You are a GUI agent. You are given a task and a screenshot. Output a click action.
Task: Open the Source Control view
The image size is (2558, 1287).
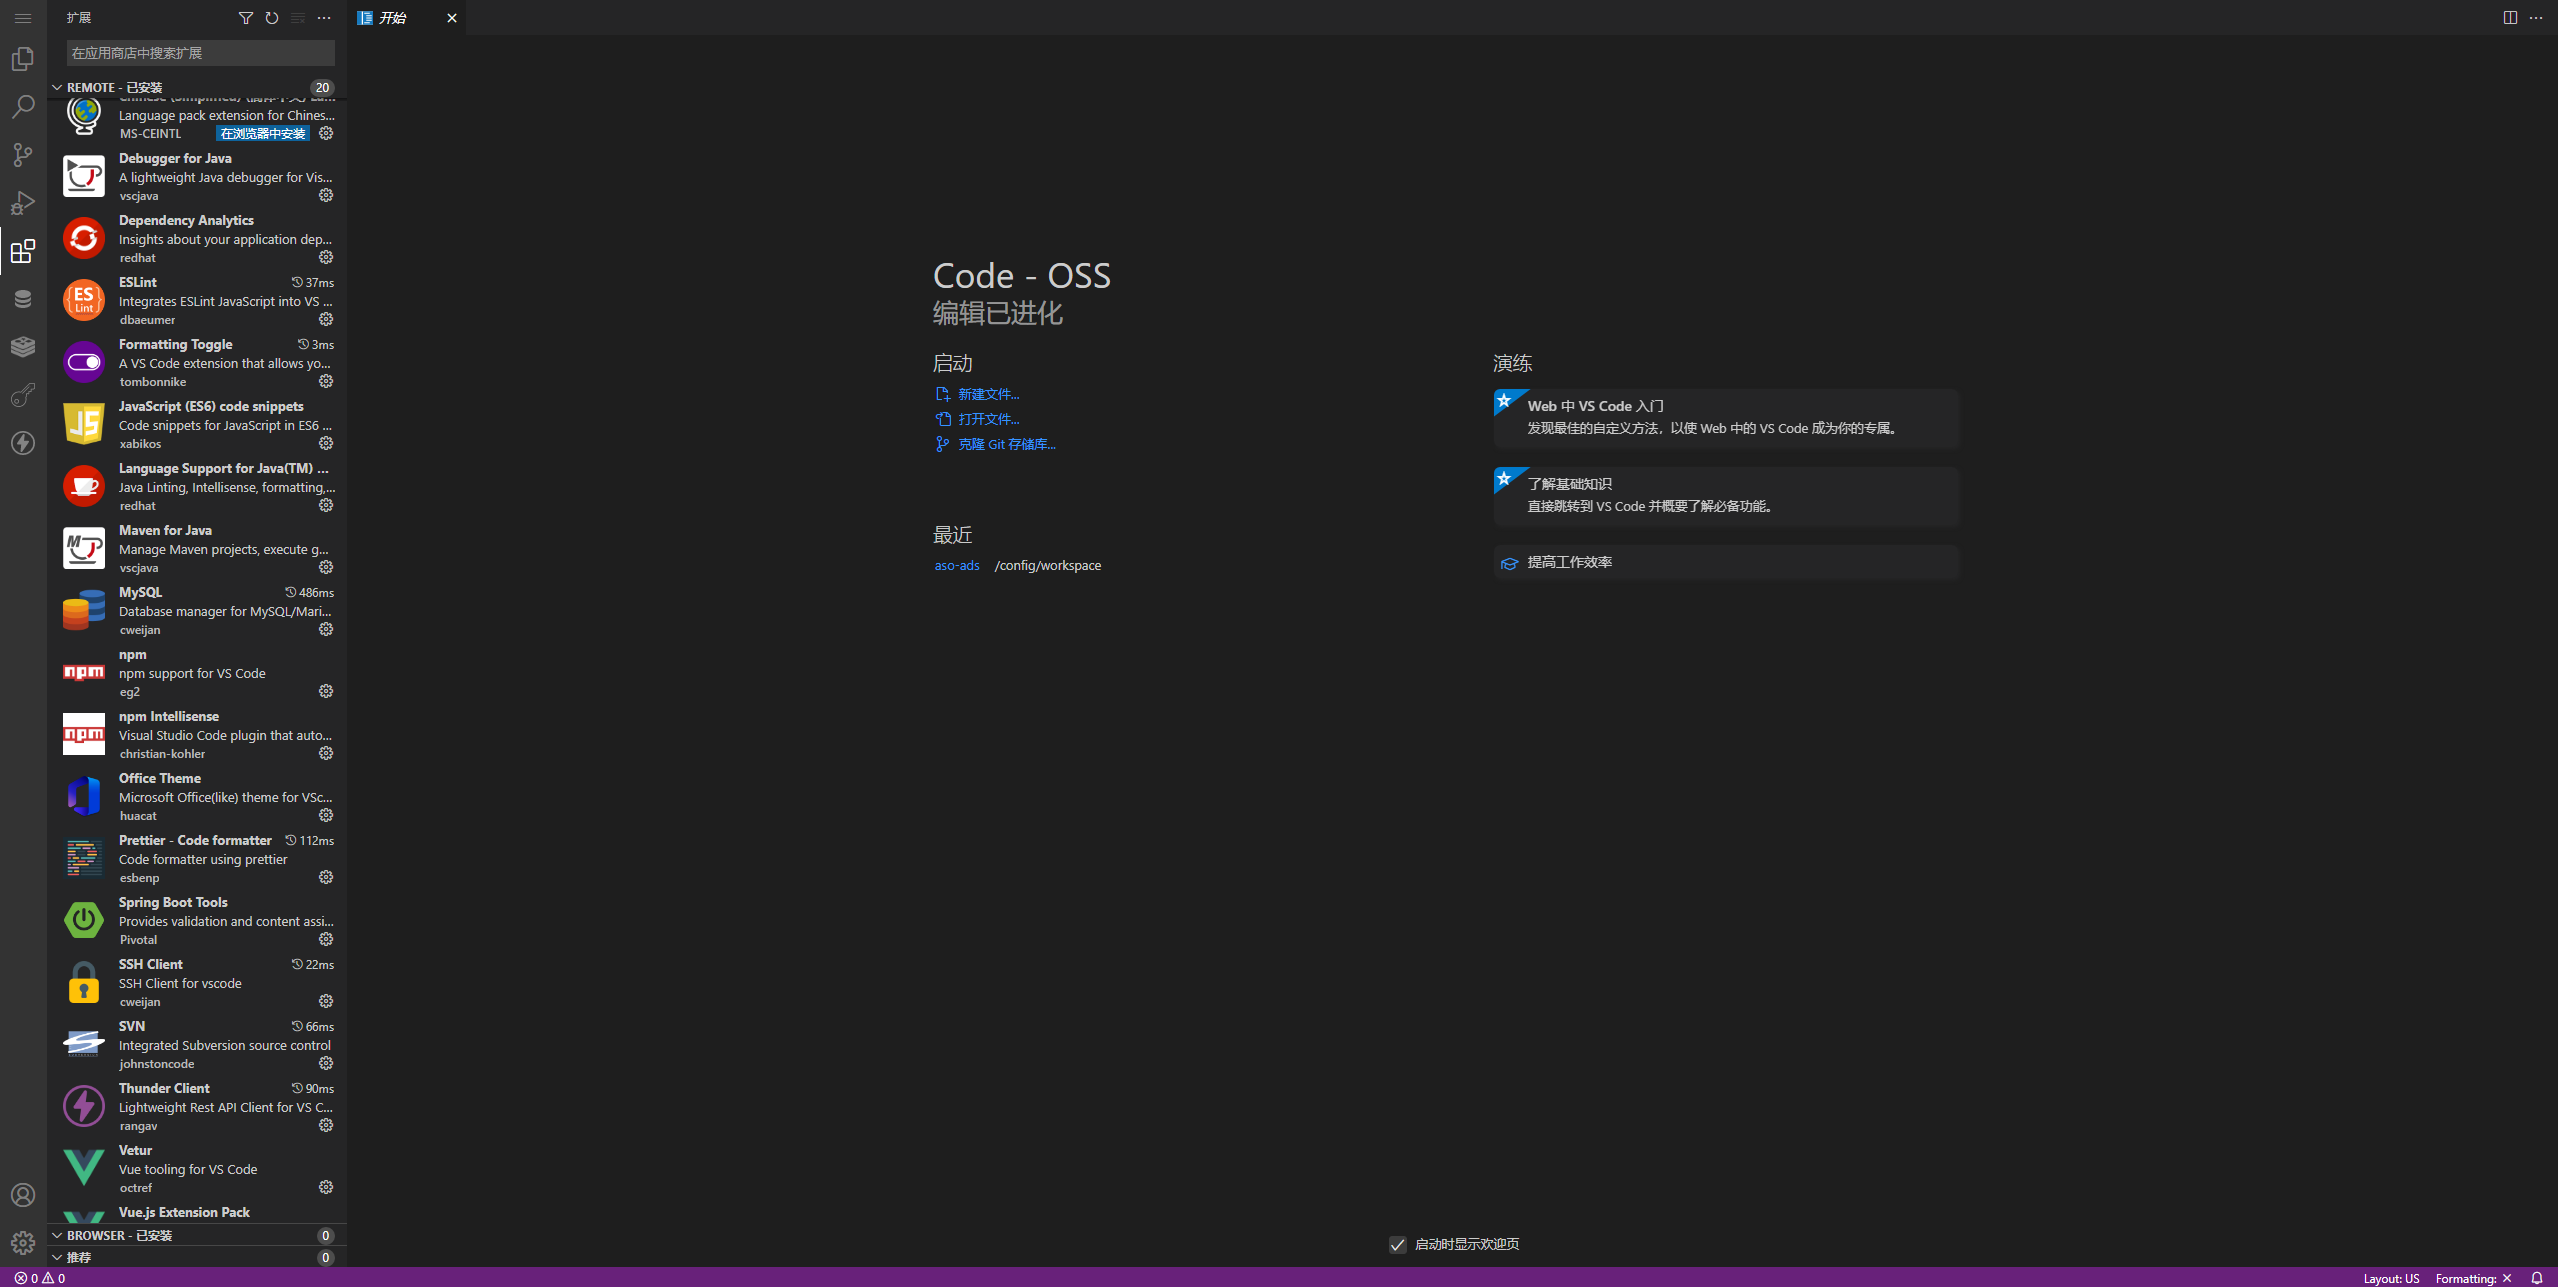(22, 154)
